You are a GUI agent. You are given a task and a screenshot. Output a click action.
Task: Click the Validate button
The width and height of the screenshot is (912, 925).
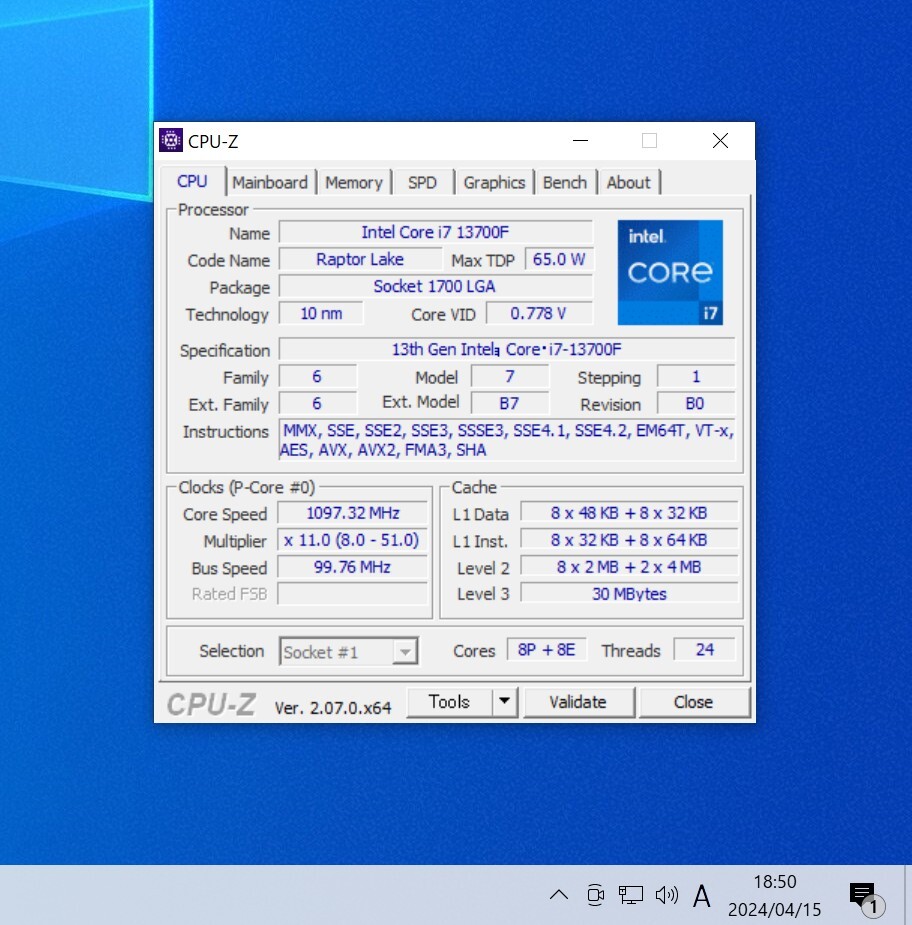(x=578, y=701)
